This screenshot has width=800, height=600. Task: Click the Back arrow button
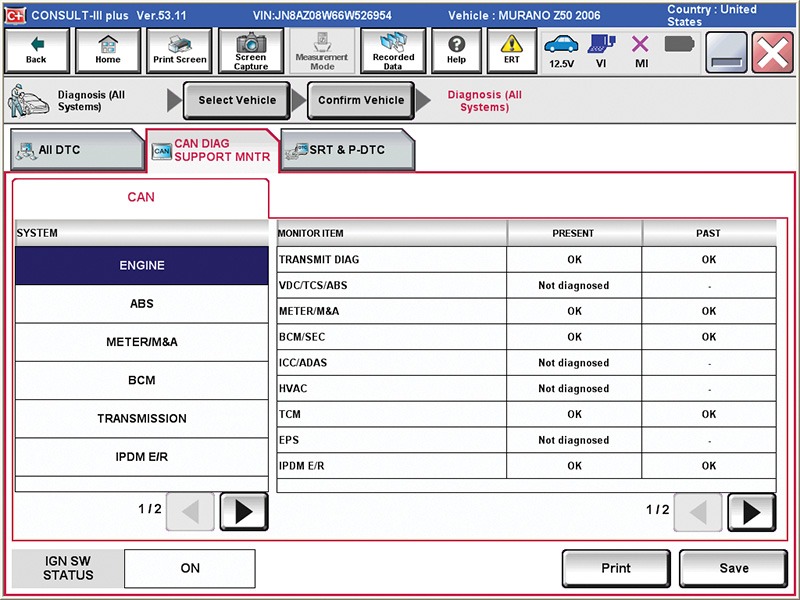click(x=37, y=51)
